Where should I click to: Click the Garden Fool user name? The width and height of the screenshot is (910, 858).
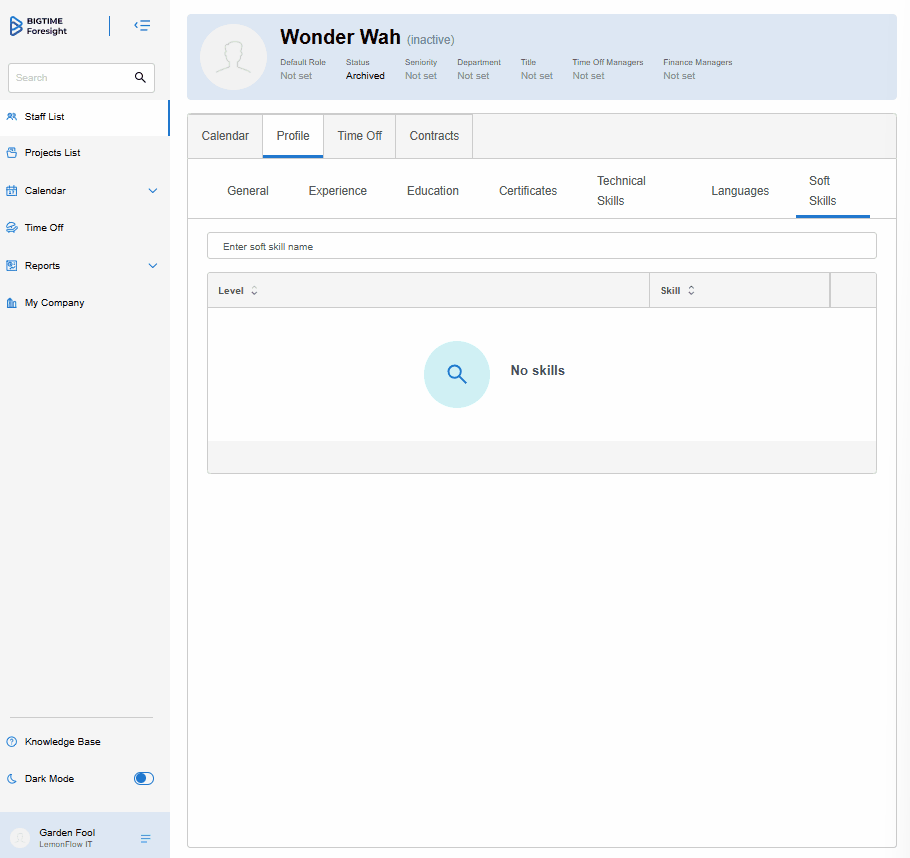pos(67,832)
